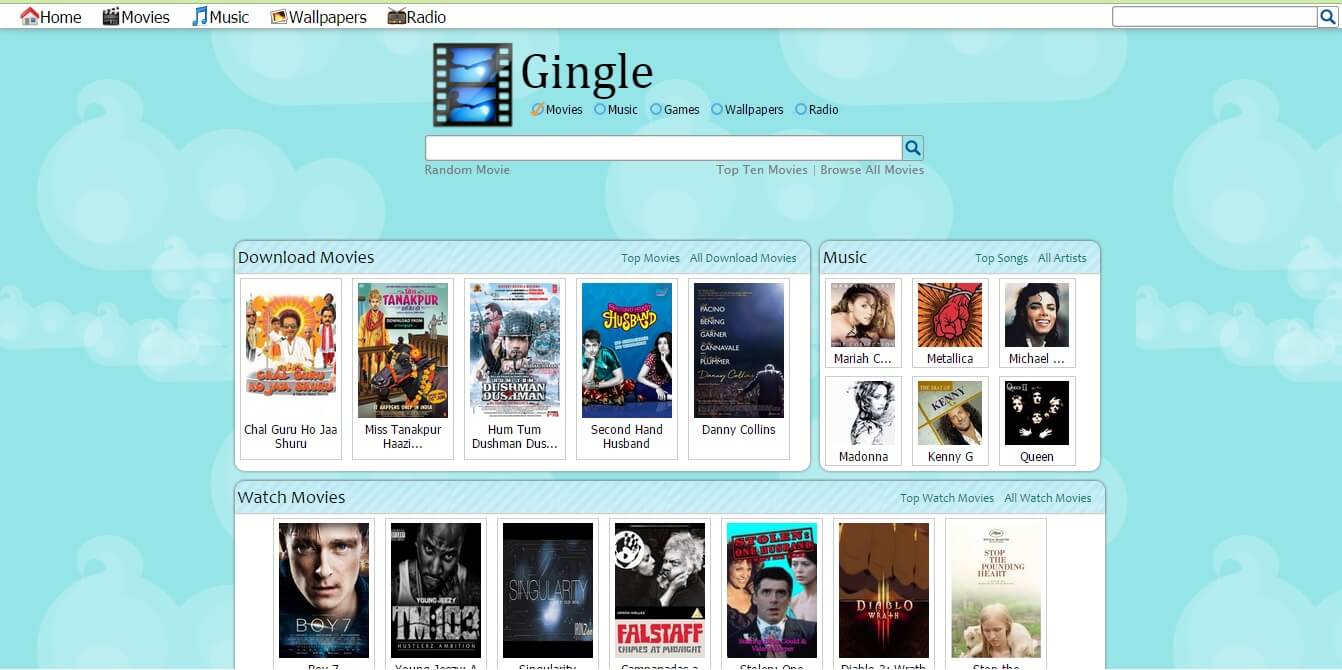The height and width of the screenshot is (670, 1342).
Task: Open the Miss Tanakpur Haazi poster
Action: (x=403, y=350)
